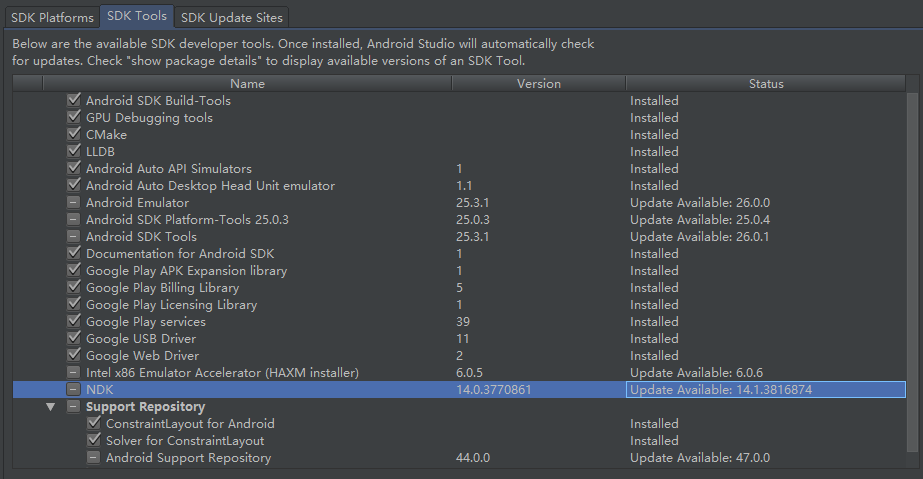Toggle Intel x86 Emulator Accelerator checkbox

[x=73, y=373]
